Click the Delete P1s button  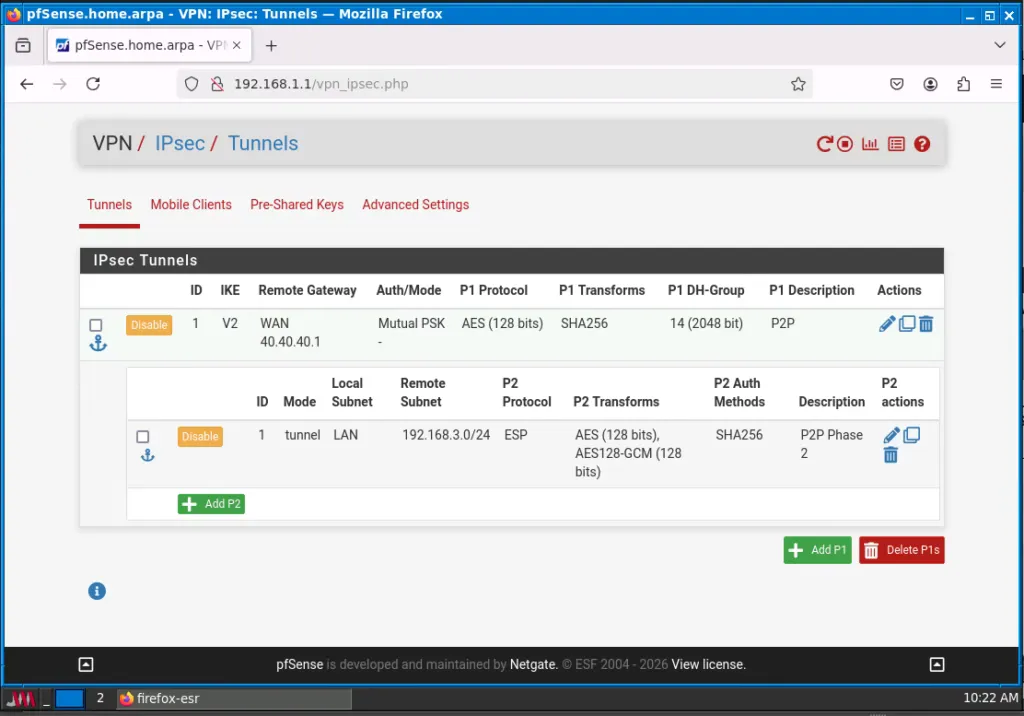point(901,550)
